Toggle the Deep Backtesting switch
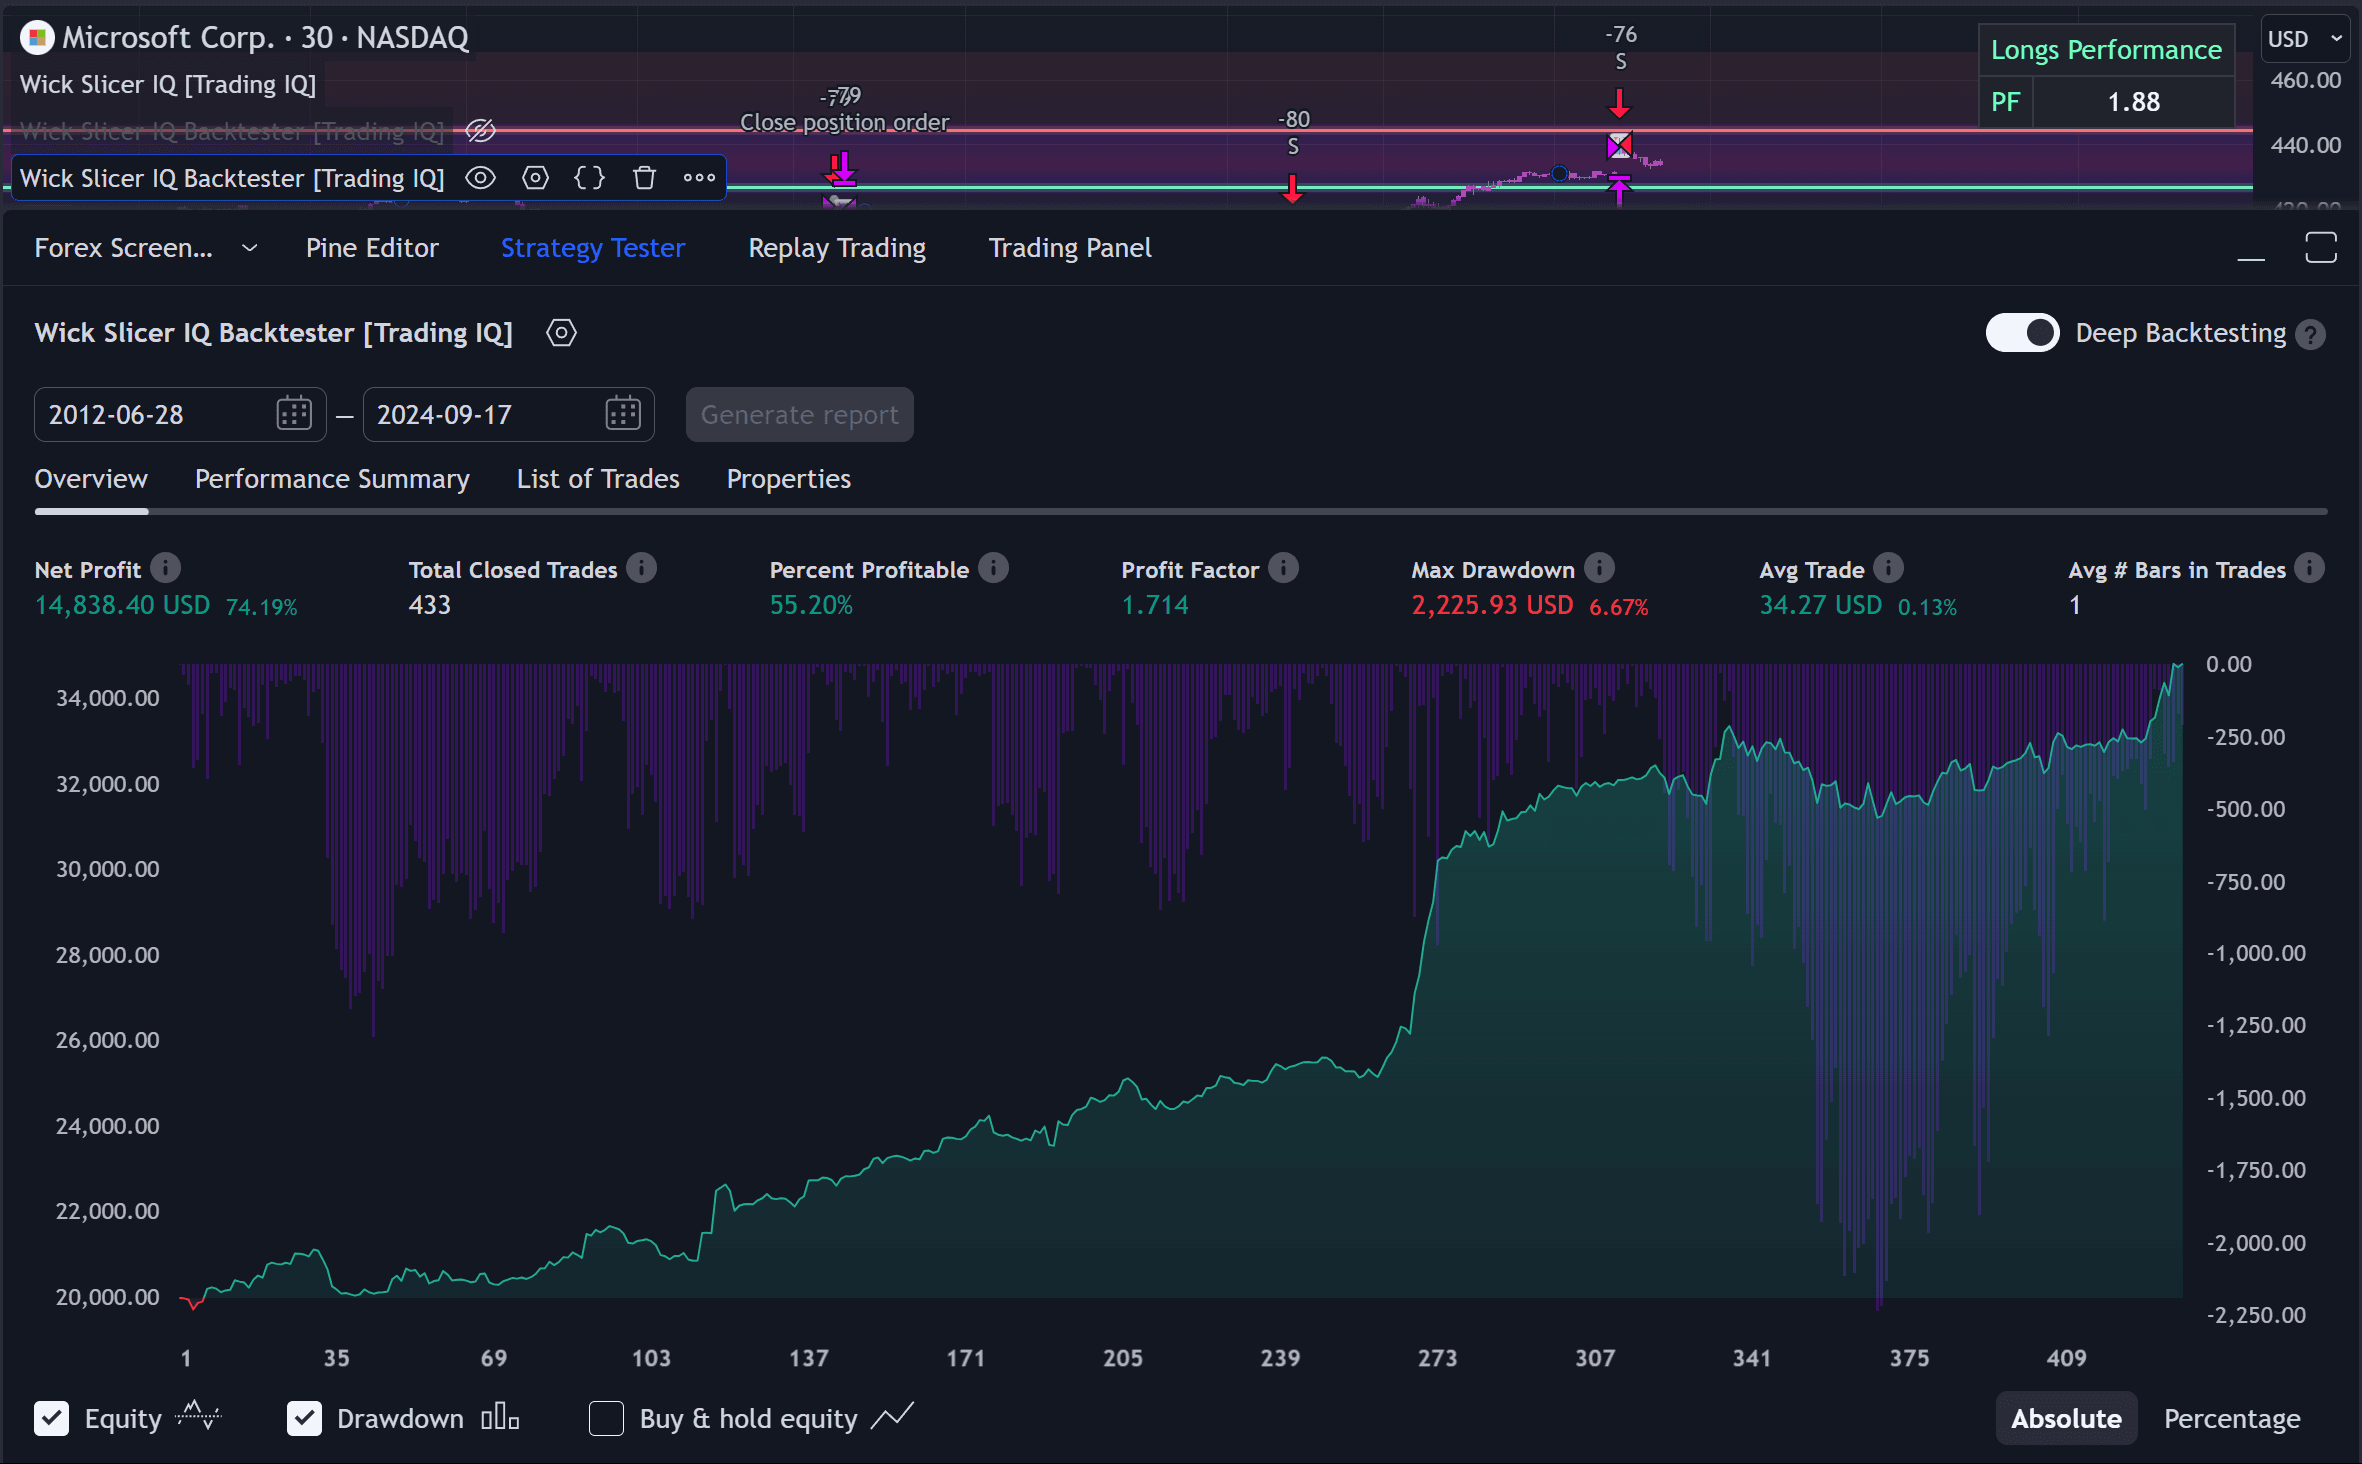 coord(2022,333)
